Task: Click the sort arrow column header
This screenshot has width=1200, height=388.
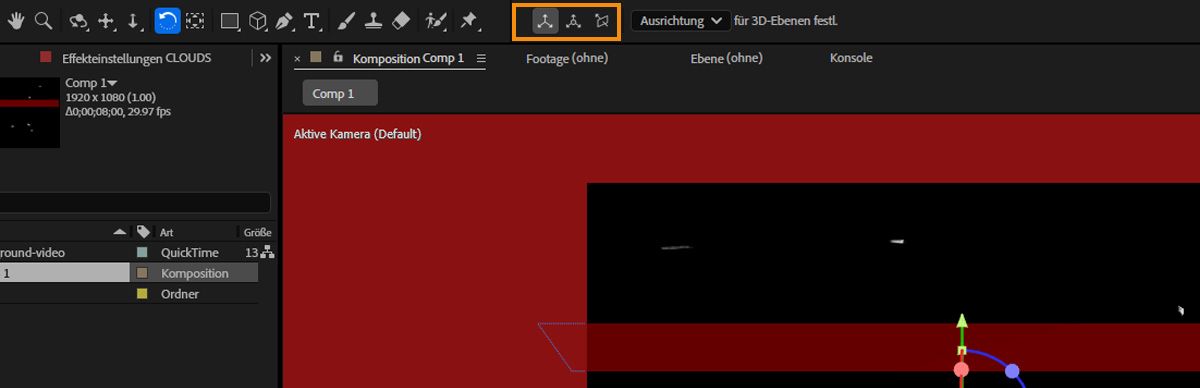Action: (x=120, y=232)
